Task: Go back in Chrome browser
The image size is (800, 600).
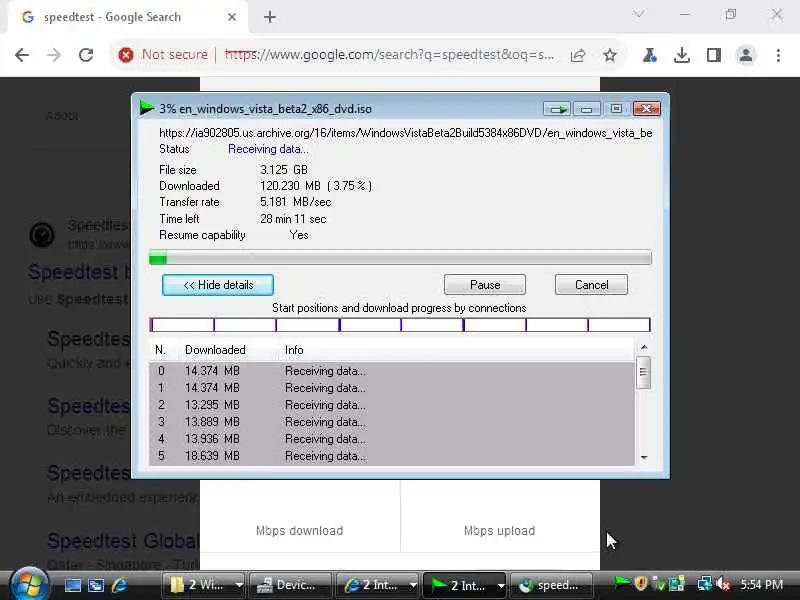Action: [22, 55]
